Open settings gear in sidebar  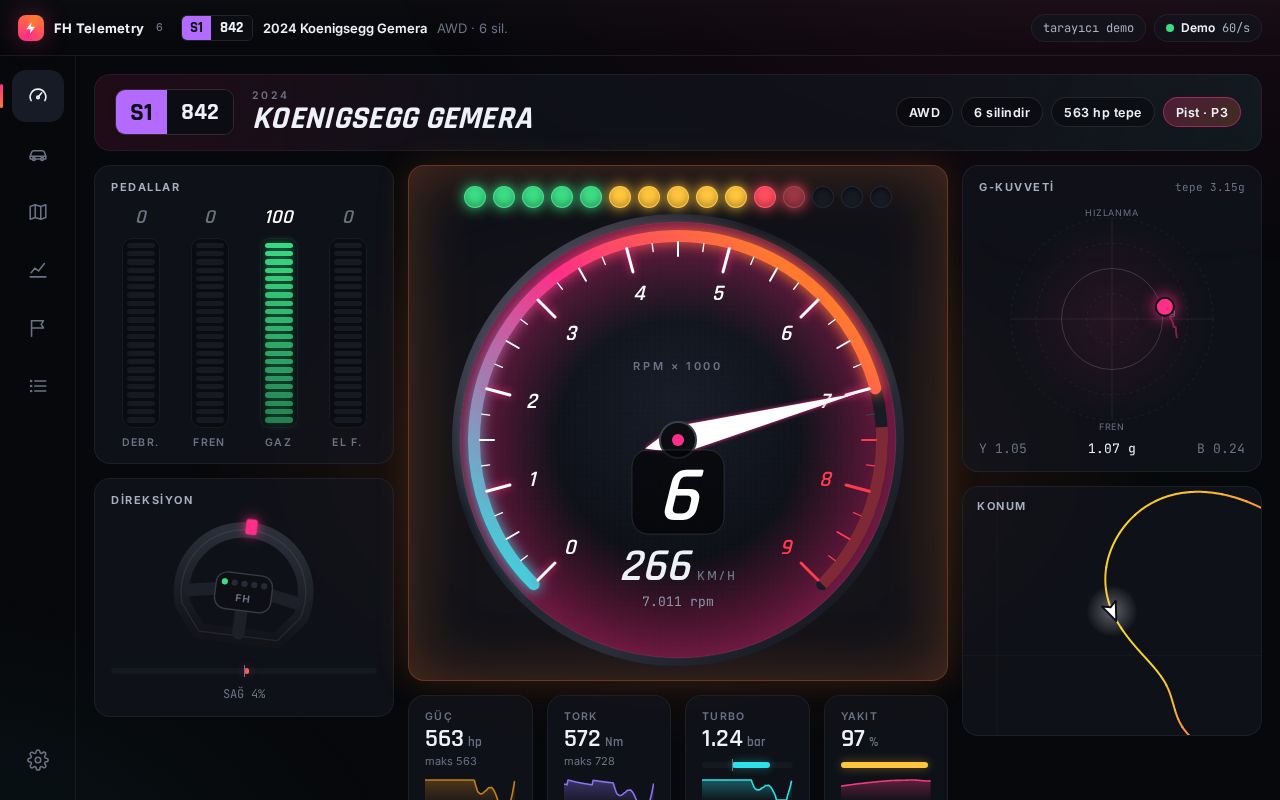(x=38, y=760)
